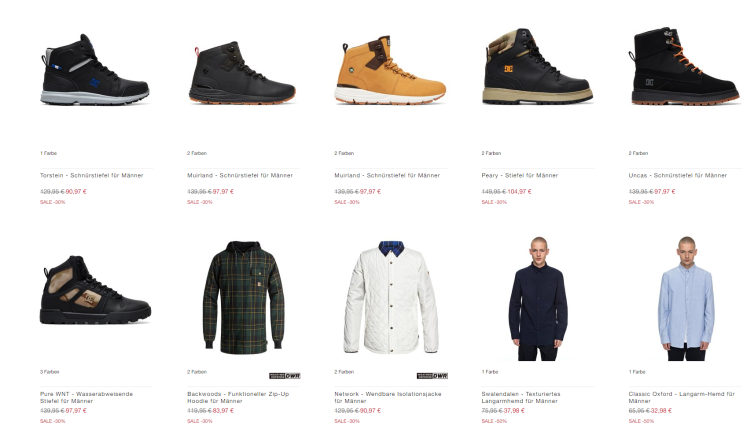Open the green plaid Backwoods hoodie image
The width and height of the screenshot is (750, 436).
[x=243, y=297]
